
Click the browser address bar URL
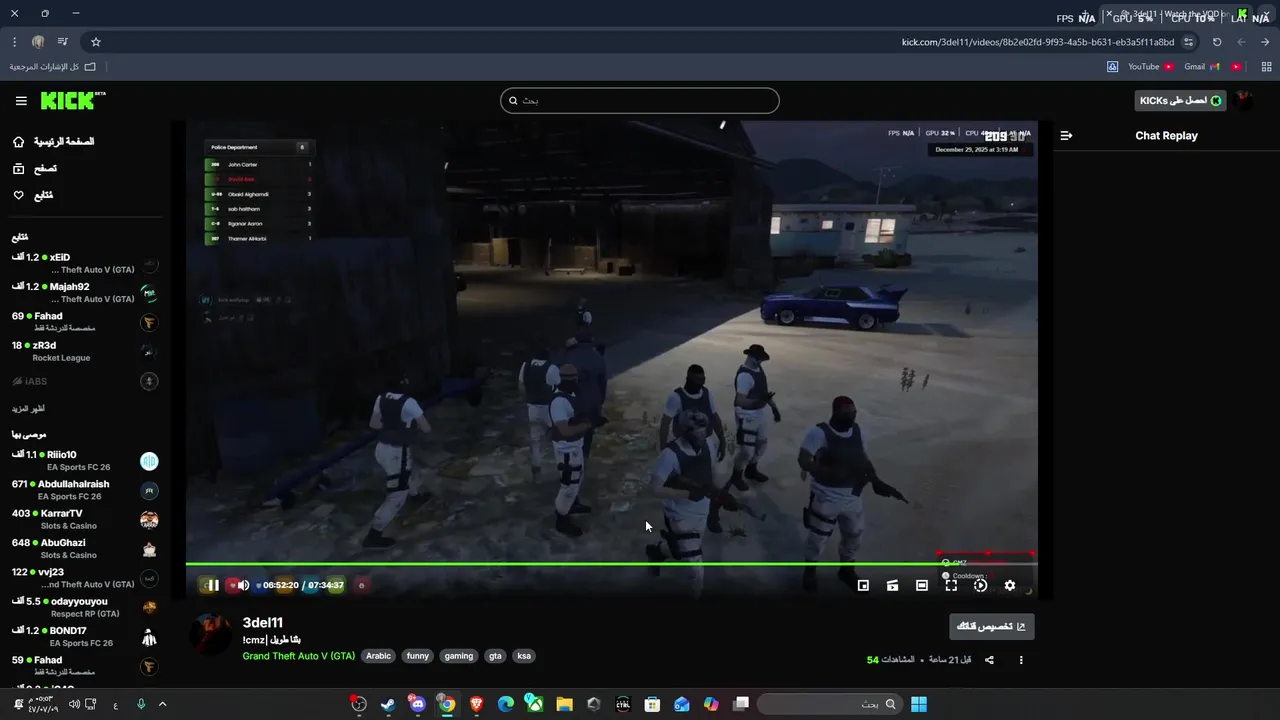[1038, 42]
